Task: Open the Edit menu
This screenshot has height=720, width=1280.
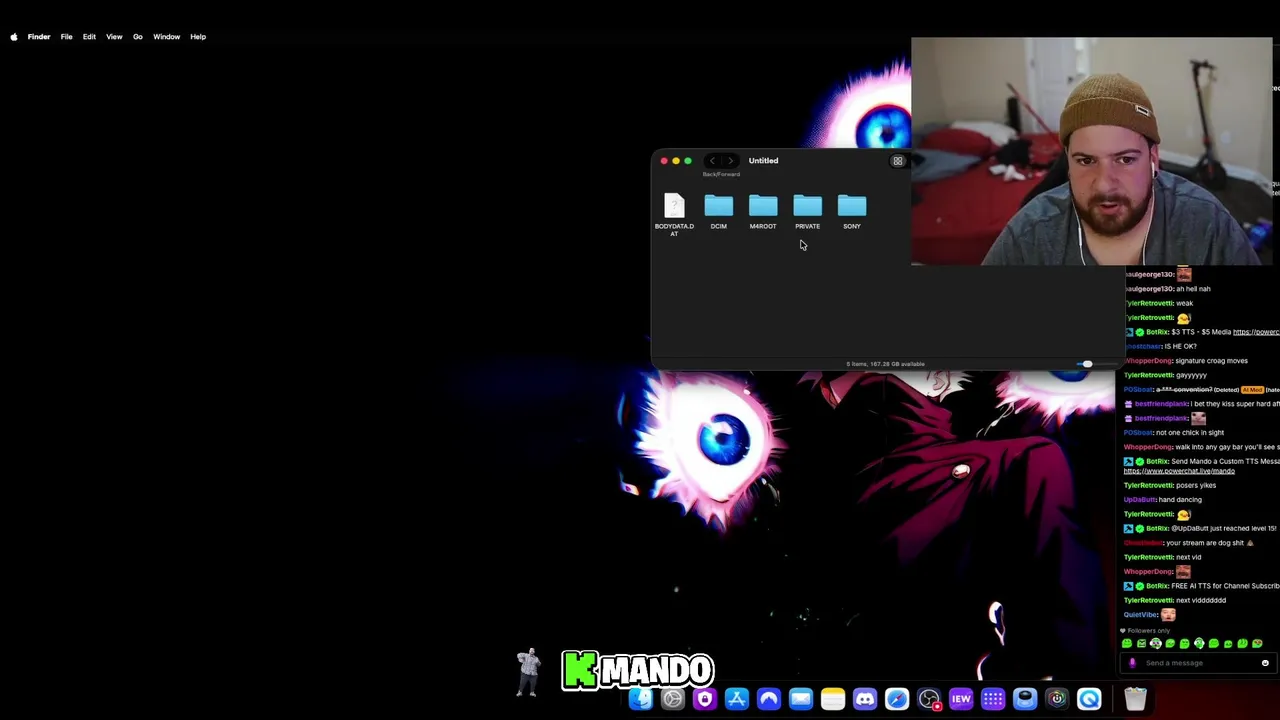Action: click(89, 37)
